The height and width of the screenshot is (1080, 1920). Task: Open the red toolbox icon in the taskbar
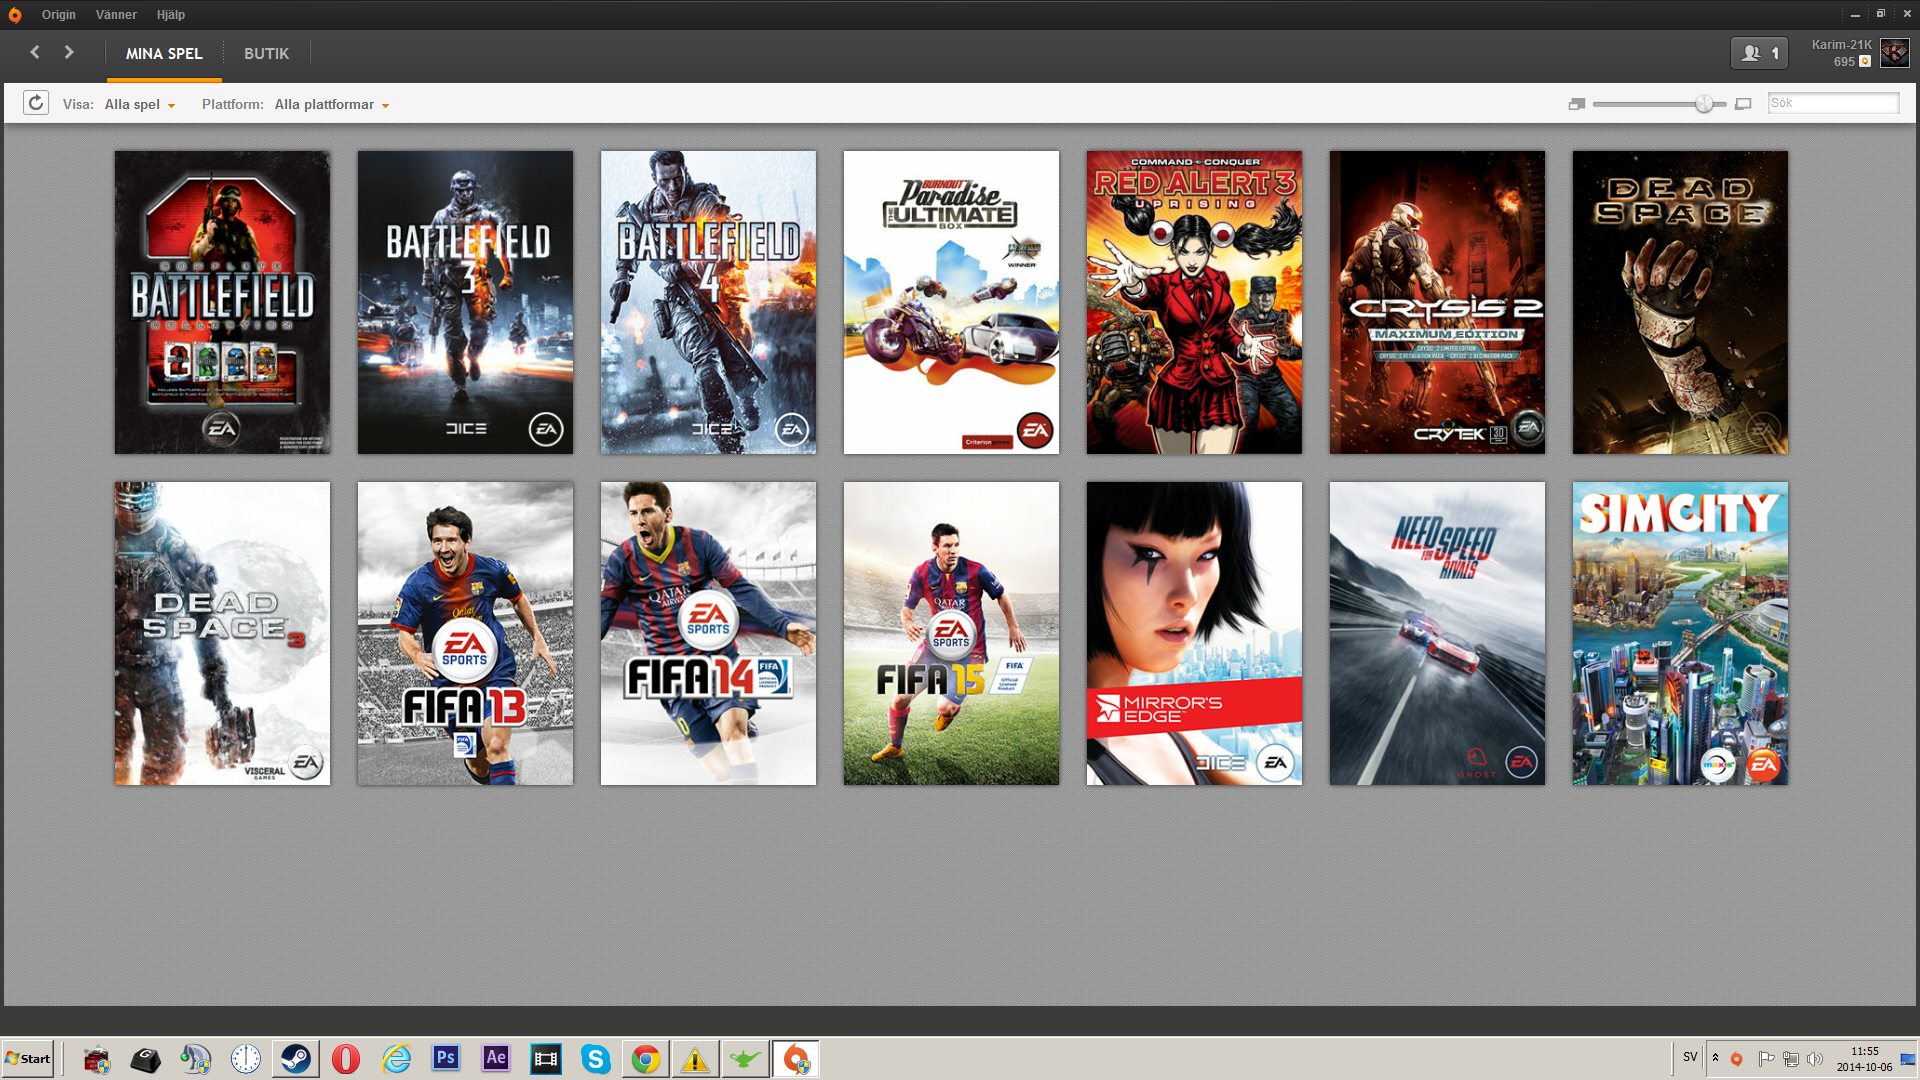point(96,1059)
